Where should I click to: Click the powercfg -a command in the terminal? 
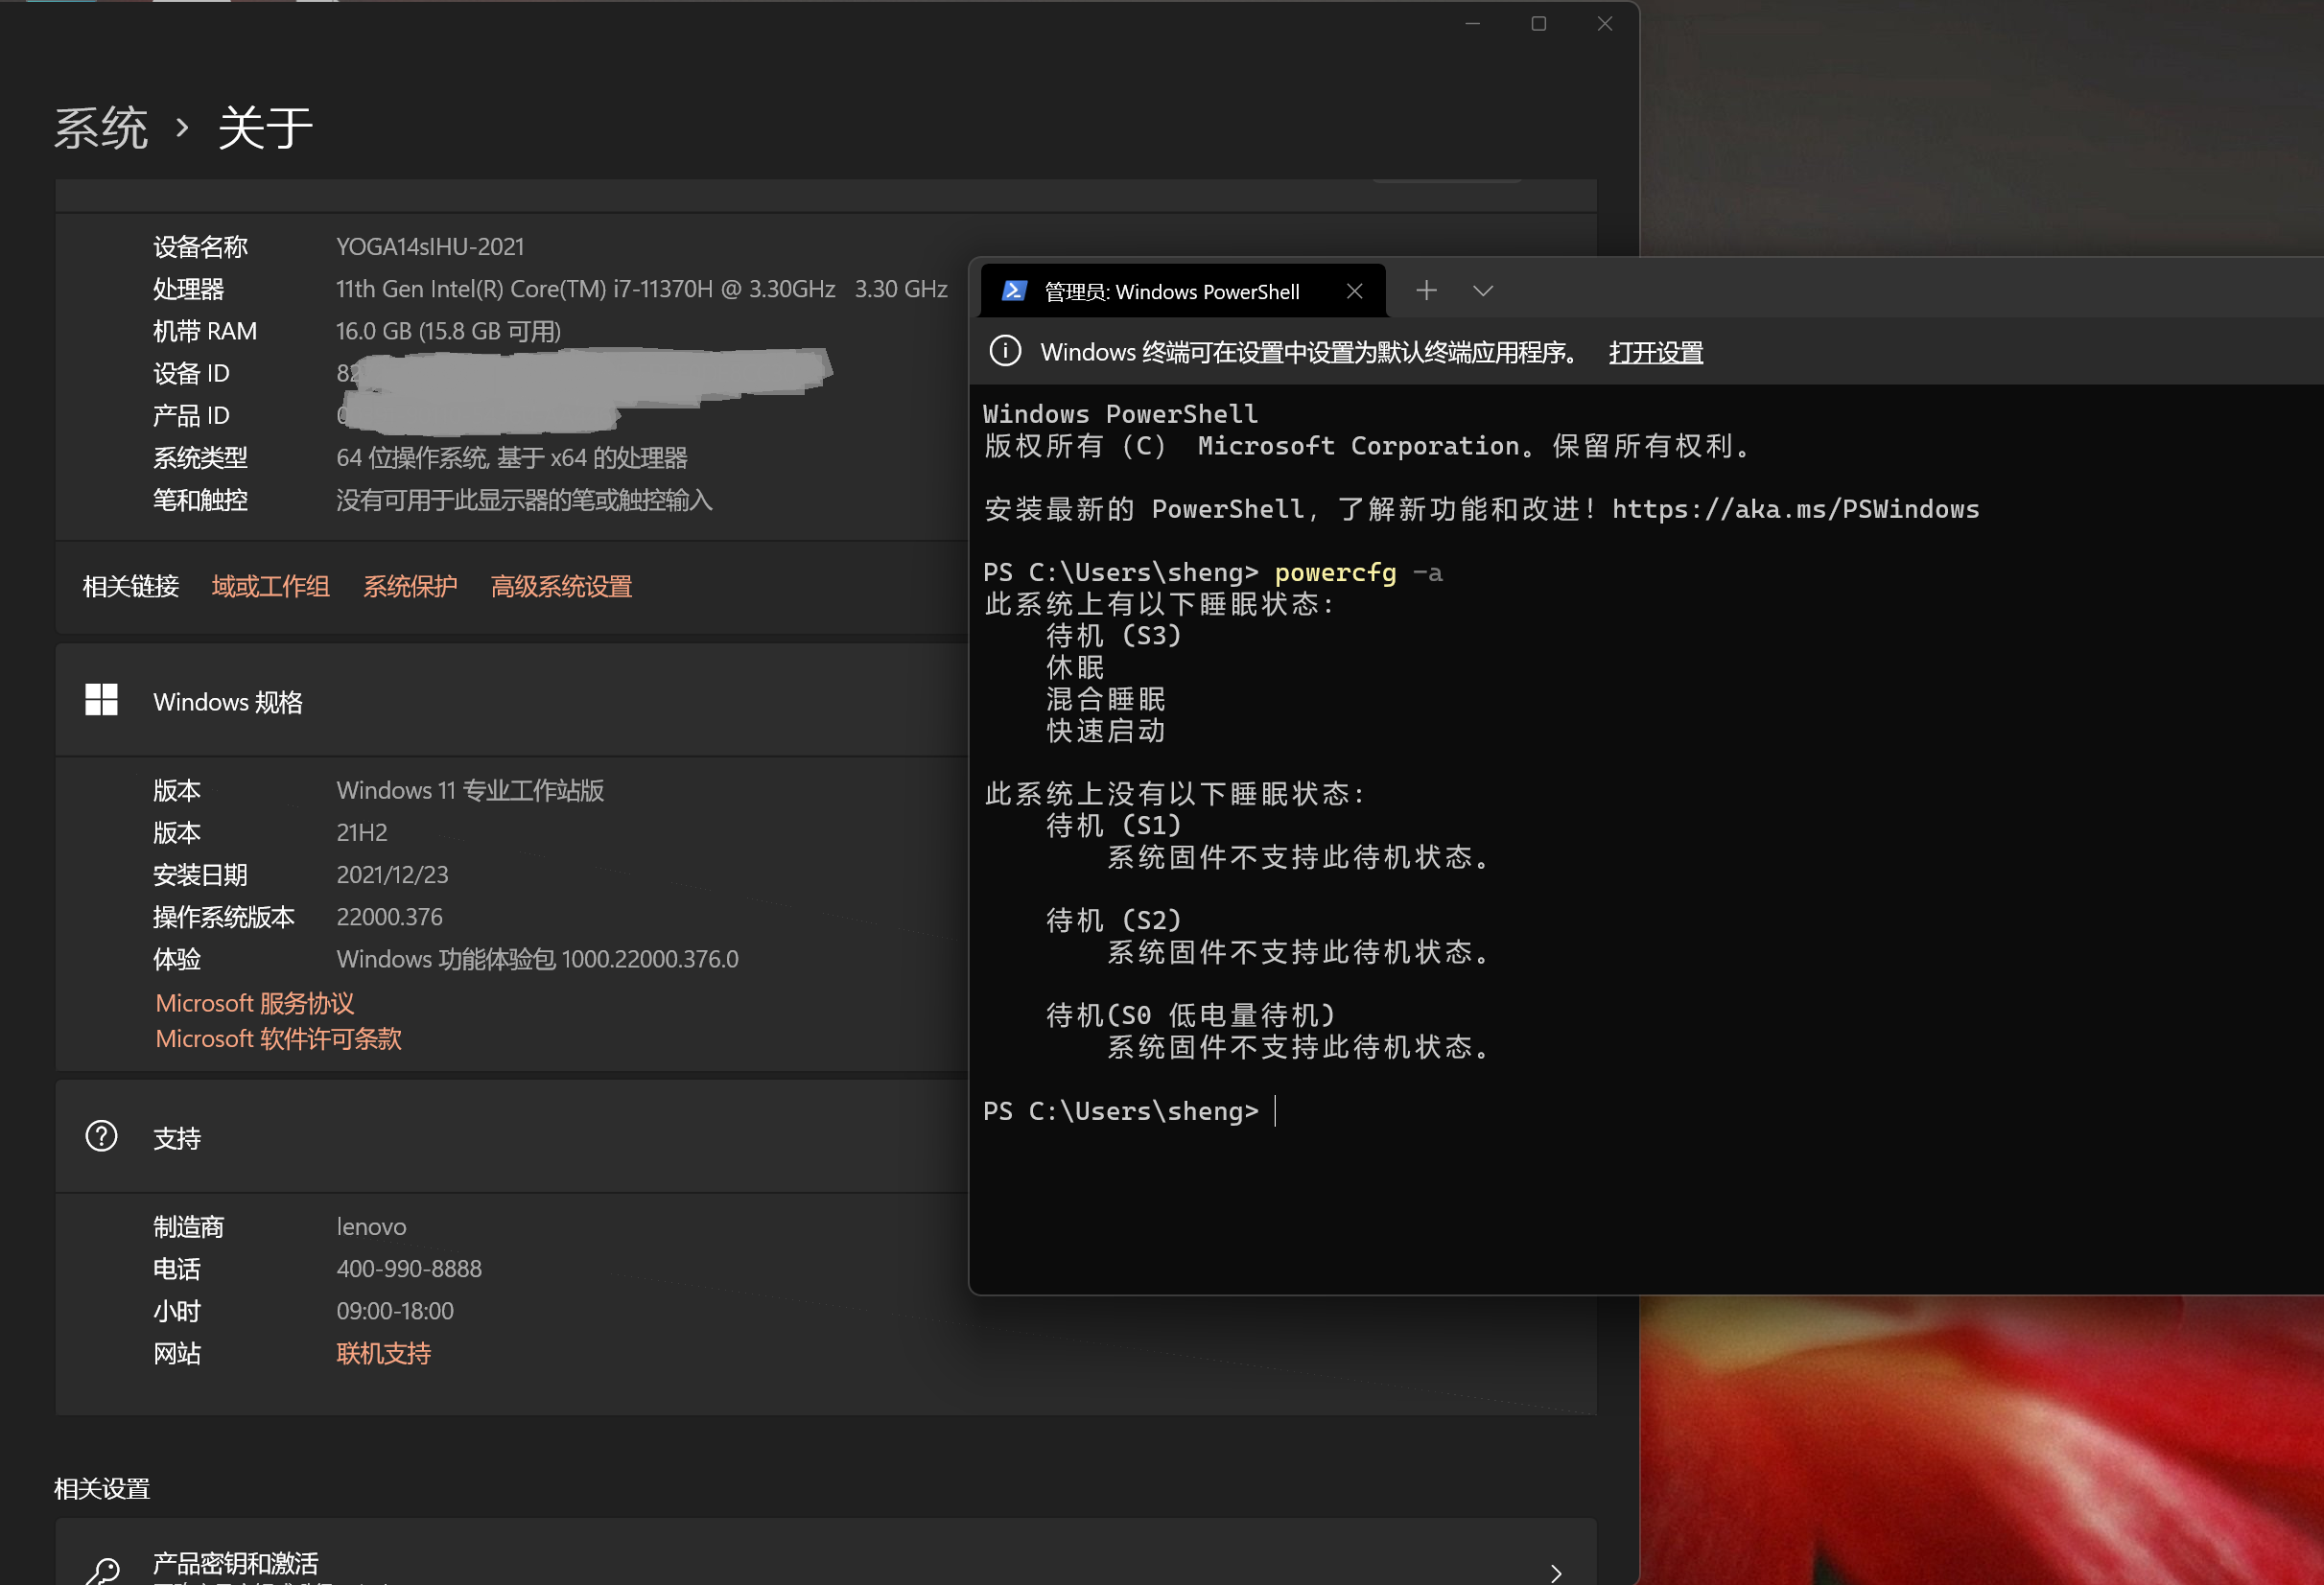(x=1358, y=572)
